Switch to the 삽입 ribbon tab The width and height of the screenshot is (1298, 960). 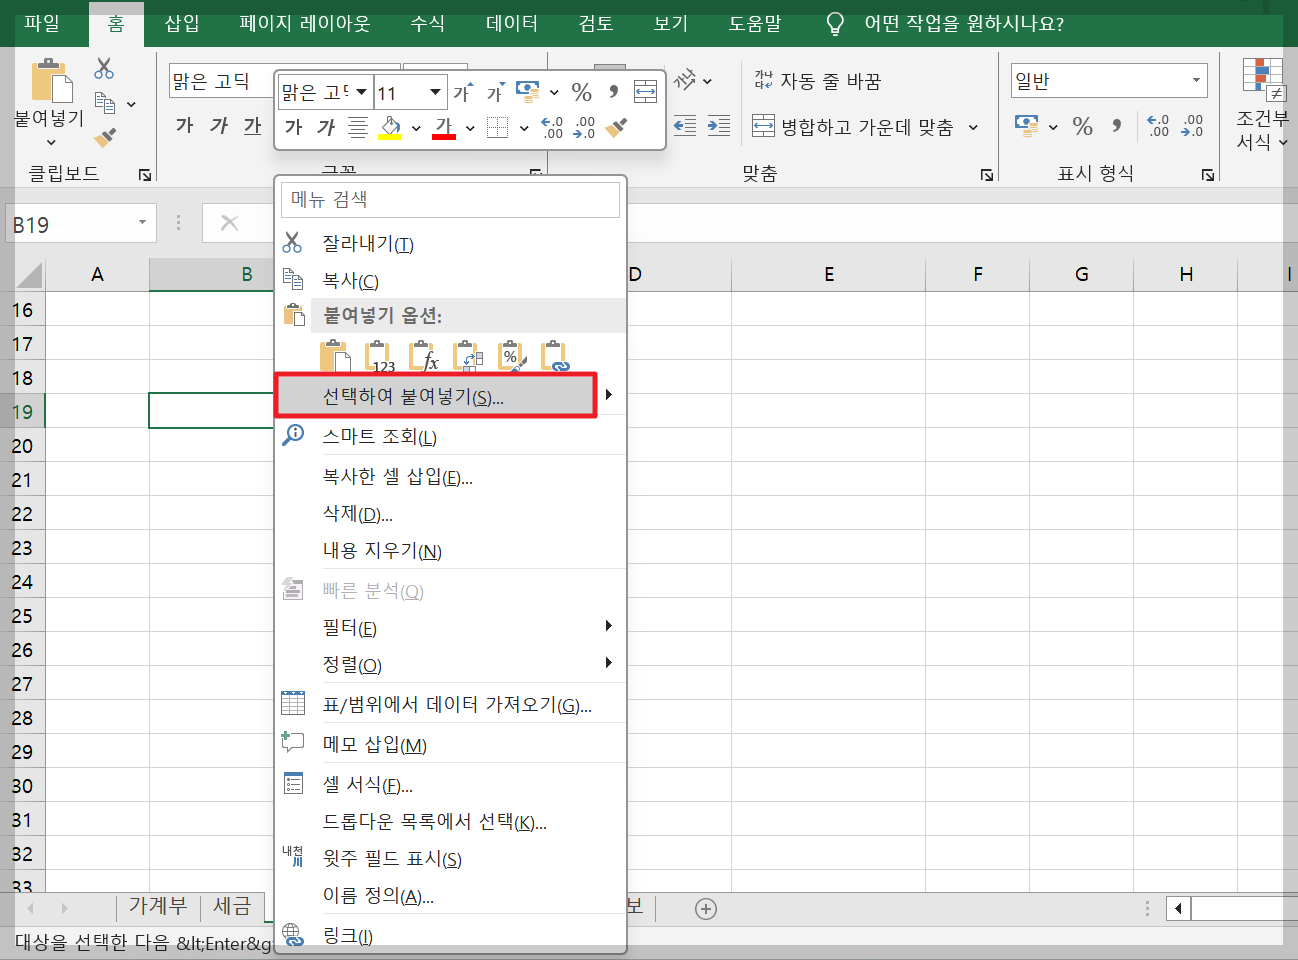pyautogui.click(x=181, y=24)
